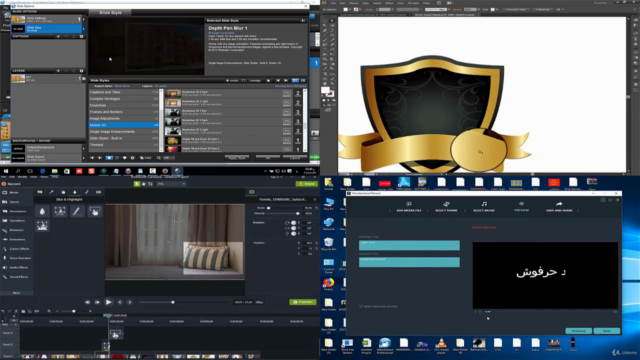The height and width of the screenshot is (360, 640).
Task: Select Image Adjustments style category
Action: click(x=124, y=118)
